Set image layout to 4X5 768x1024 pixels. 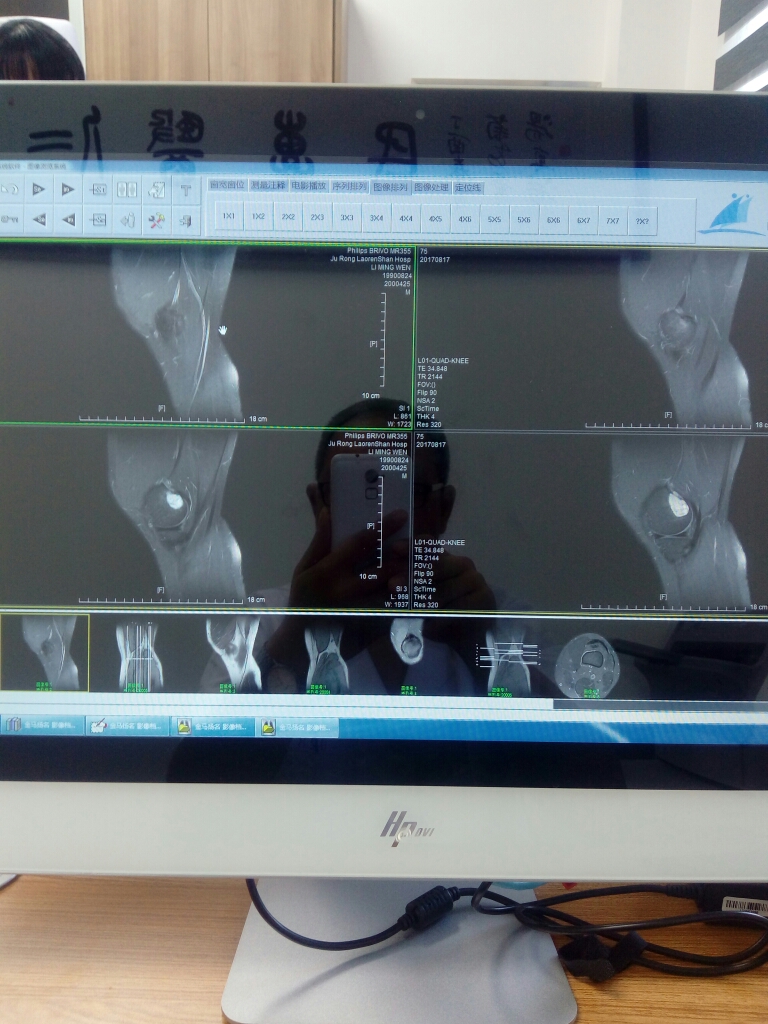click(436, 219)
